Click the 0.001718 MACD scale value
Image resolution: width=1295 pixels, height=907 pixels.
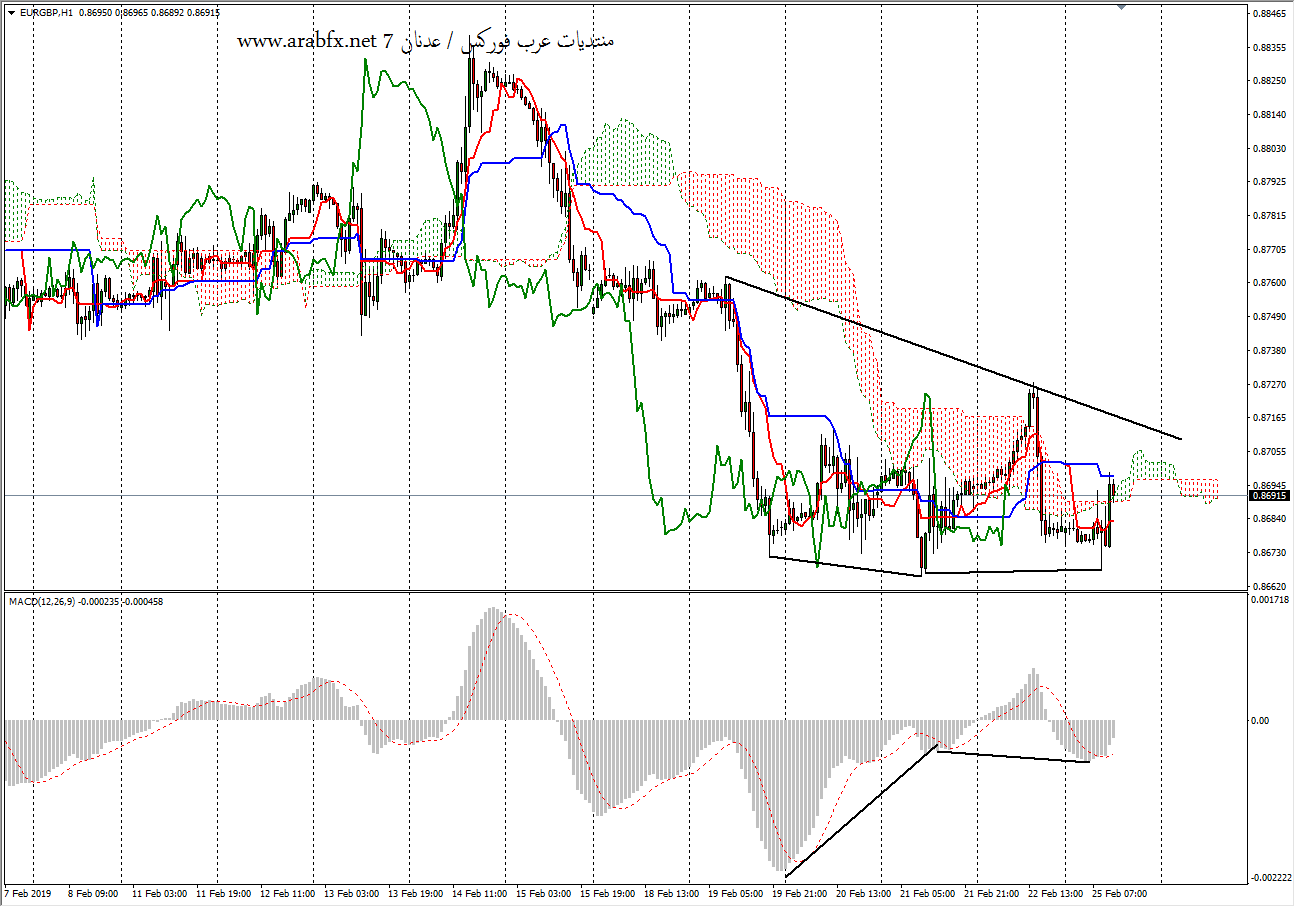[1271, 599]
